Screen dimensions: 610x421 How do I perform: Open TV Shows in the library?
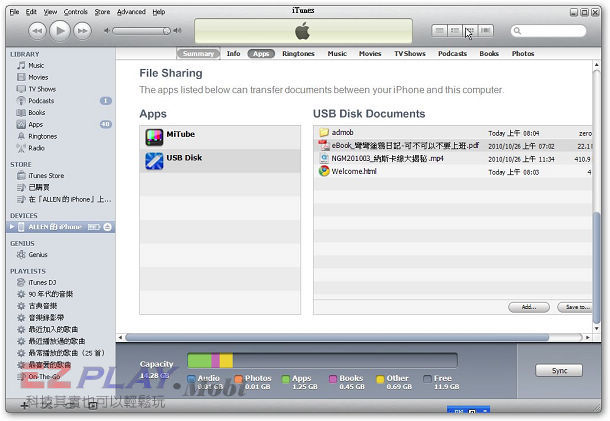pyautogui.click(x=42, y=89)
